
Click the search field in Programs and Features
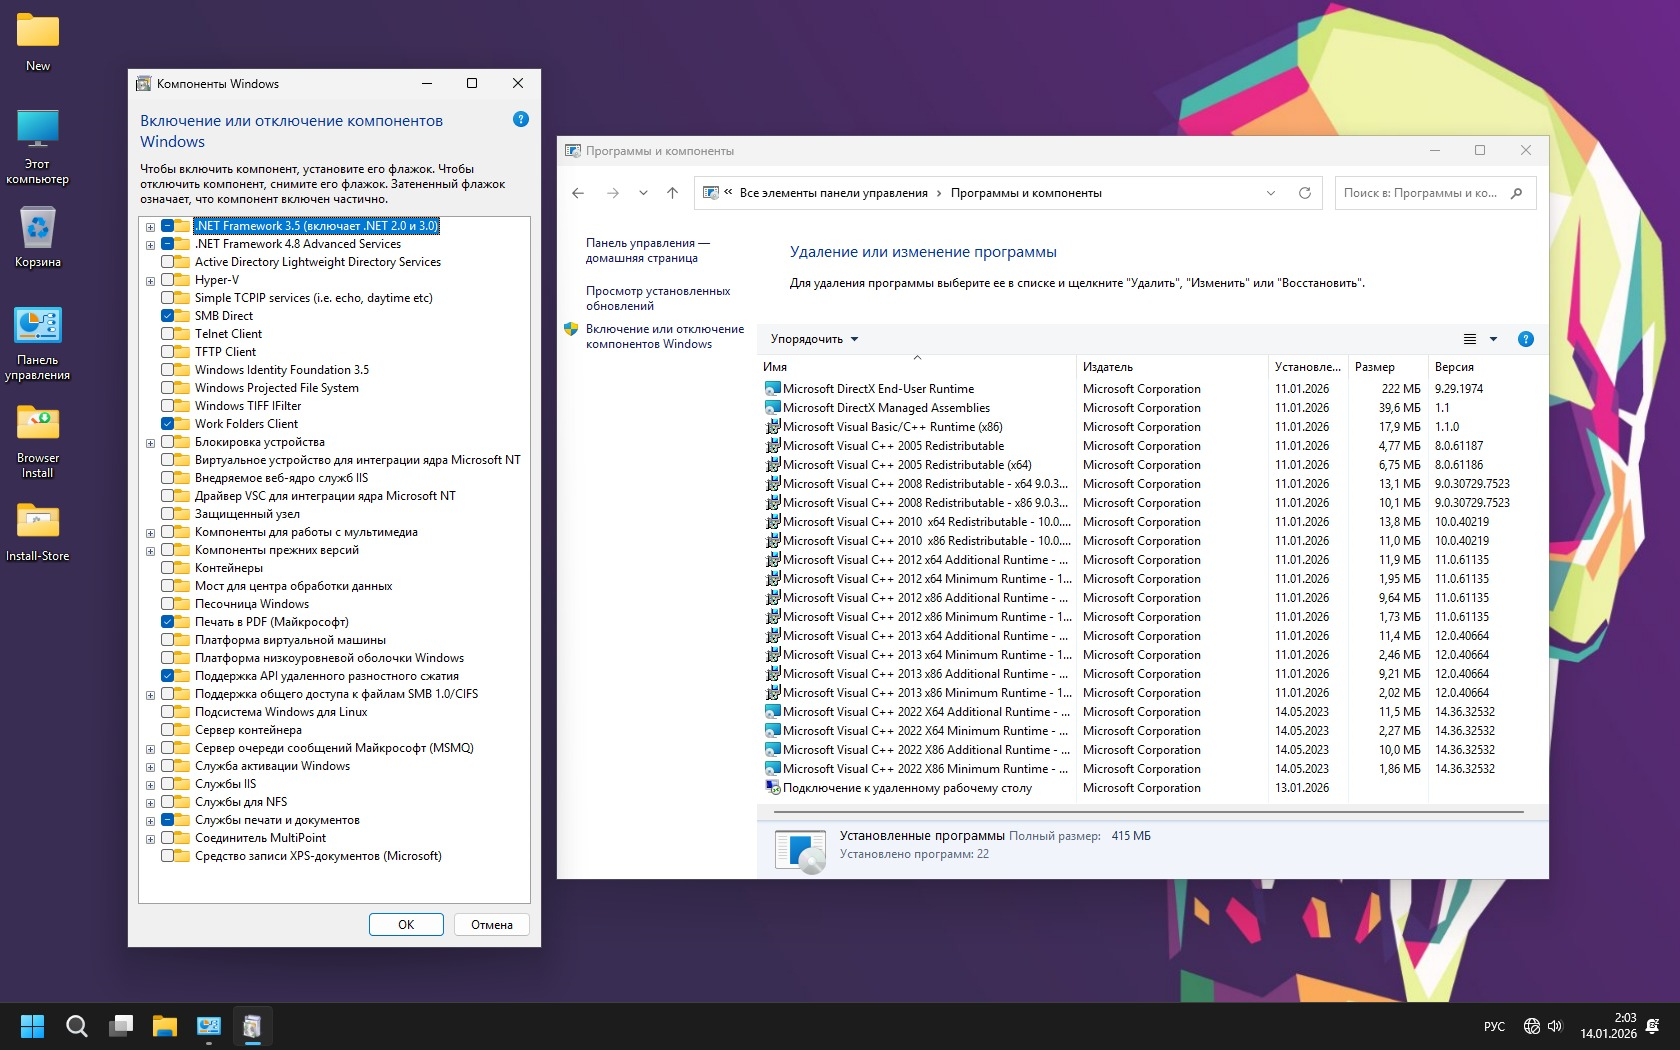[x=1420, y=193]
